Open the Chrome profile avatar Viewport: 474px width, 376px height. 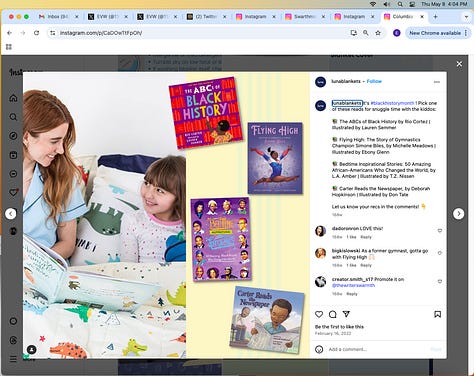click(x=396, y=33)
